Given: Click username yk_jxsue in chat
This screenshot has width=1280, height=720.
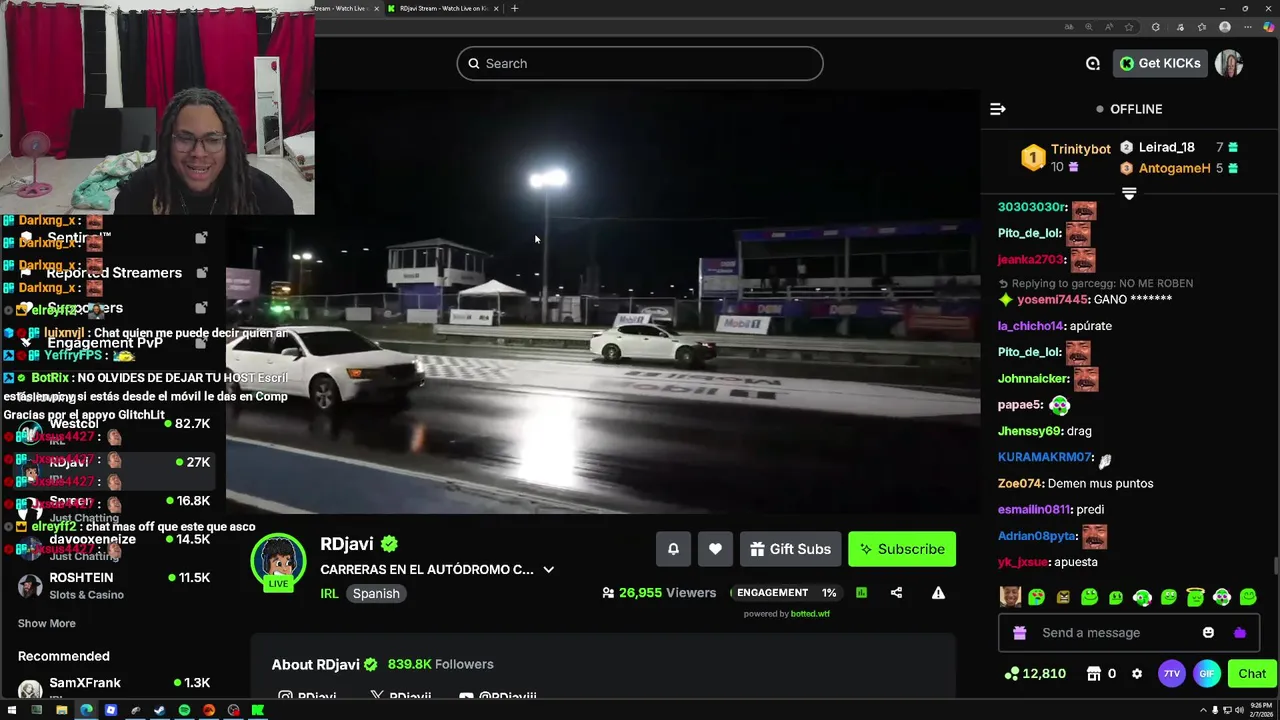Looking at the screenshot, I should pyautogui.click(x=1023, y=562).
